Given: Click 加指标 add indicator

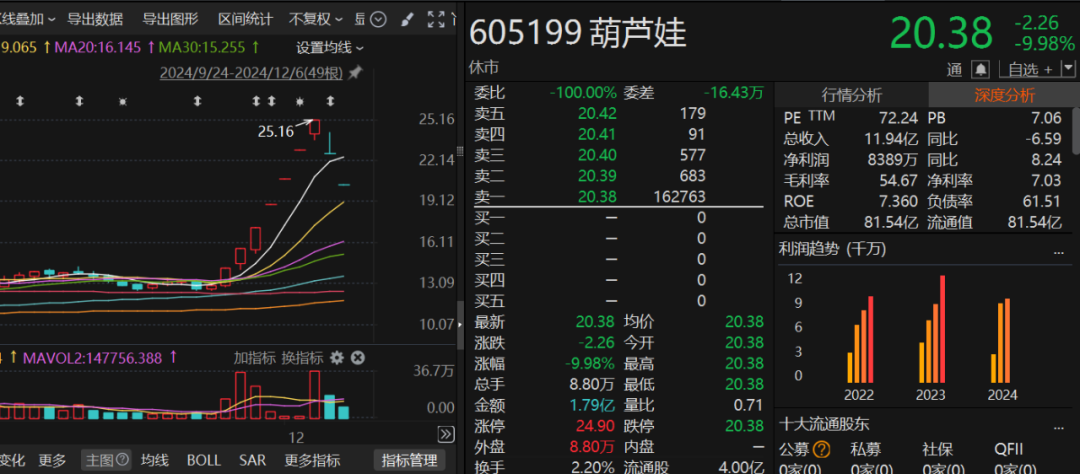Looking at the screenshot, I should (x=254, y=358).
